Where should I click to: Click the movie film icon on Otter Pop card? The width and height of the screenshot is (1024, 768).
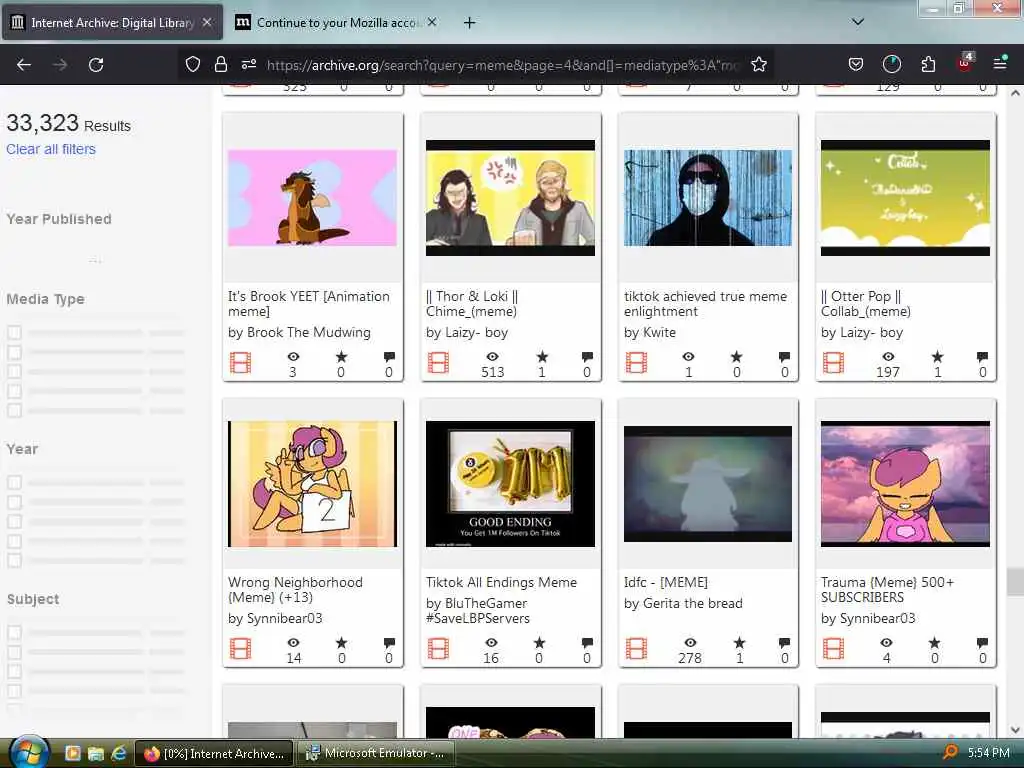[833, 362]
